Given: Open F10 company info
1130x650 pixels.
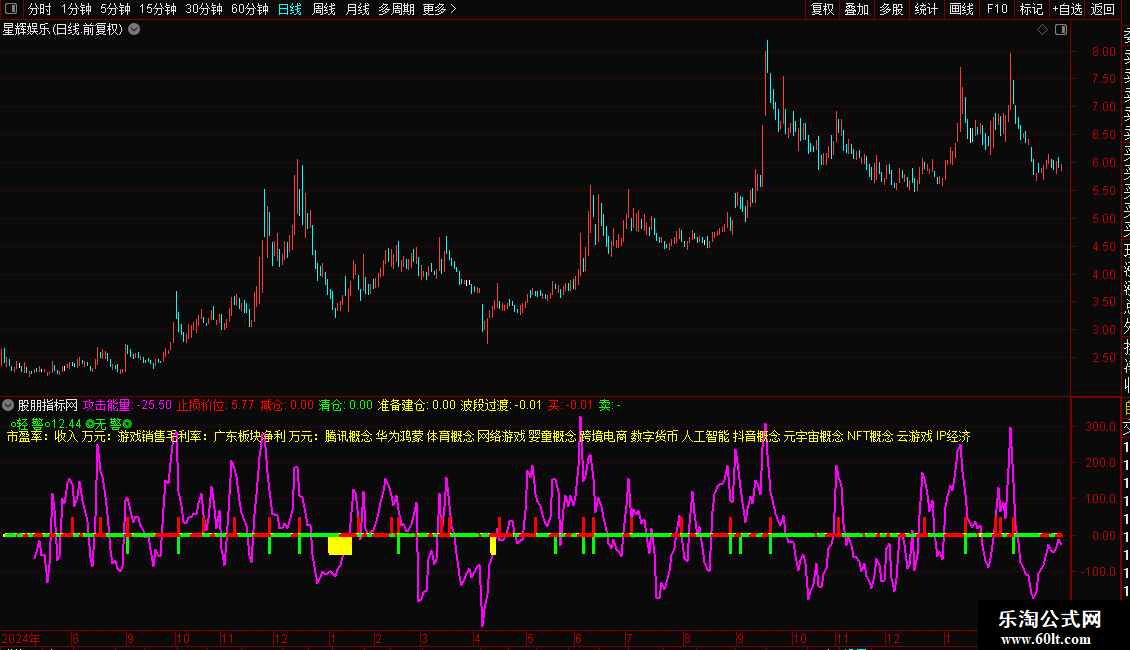Looking at the screenshot, I should click(997, 9).
